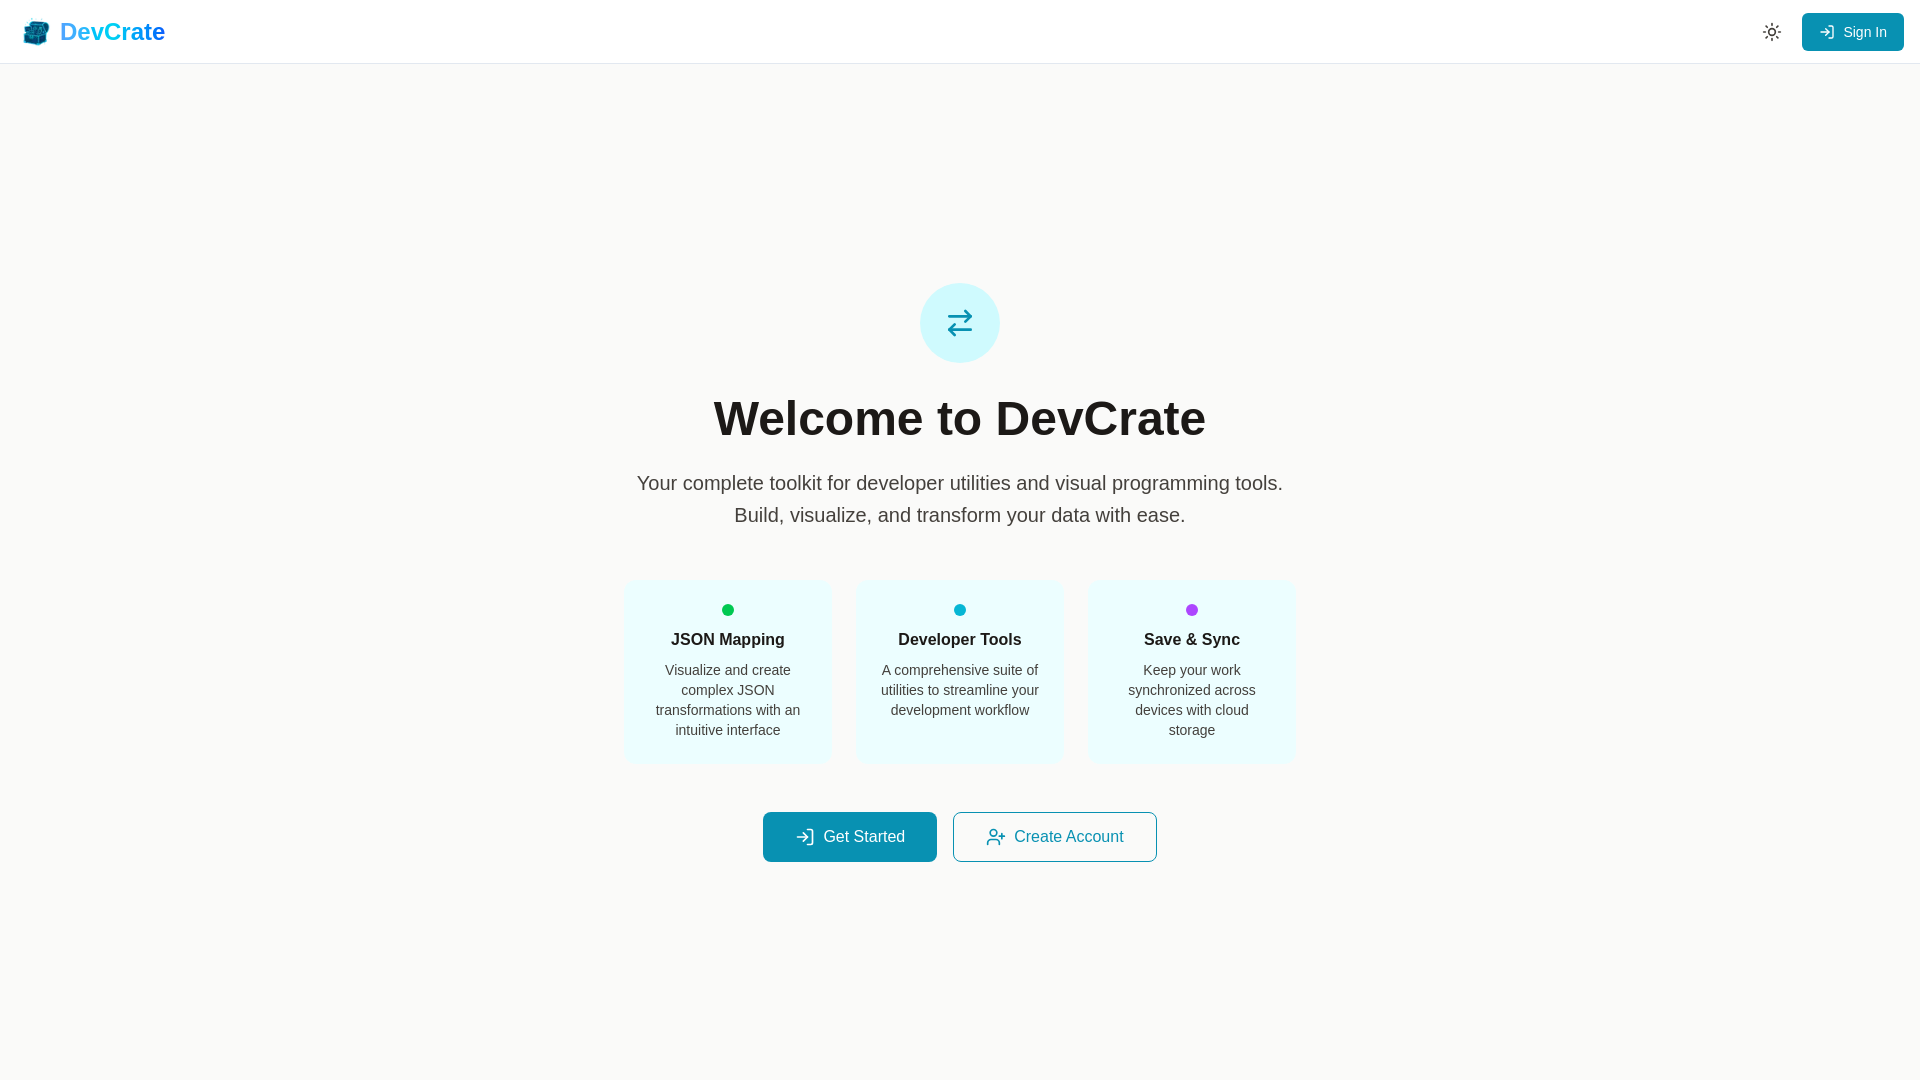Click the swap arrows circle icon
Screen dimensions: 1920x1080
[960, 323]
